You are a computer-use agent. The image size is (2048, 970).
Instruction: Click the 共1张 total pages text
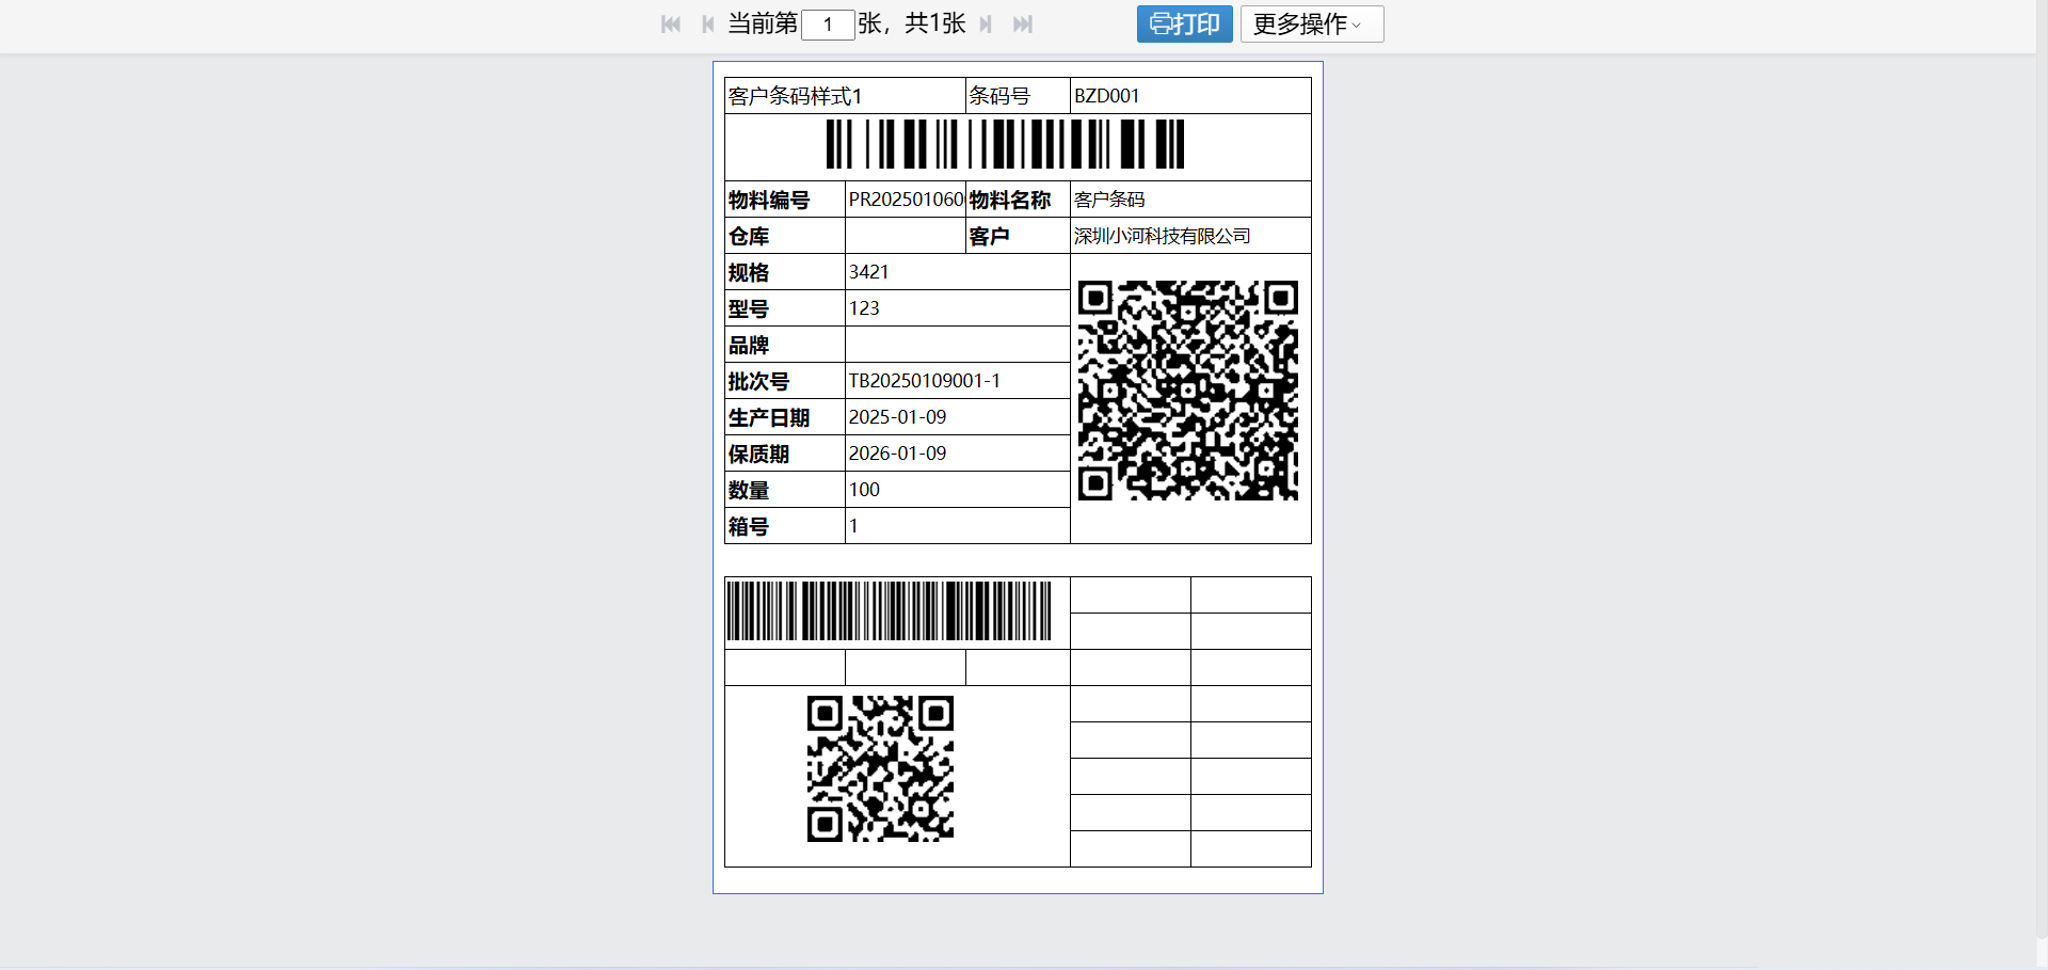(x=935, y=24)
